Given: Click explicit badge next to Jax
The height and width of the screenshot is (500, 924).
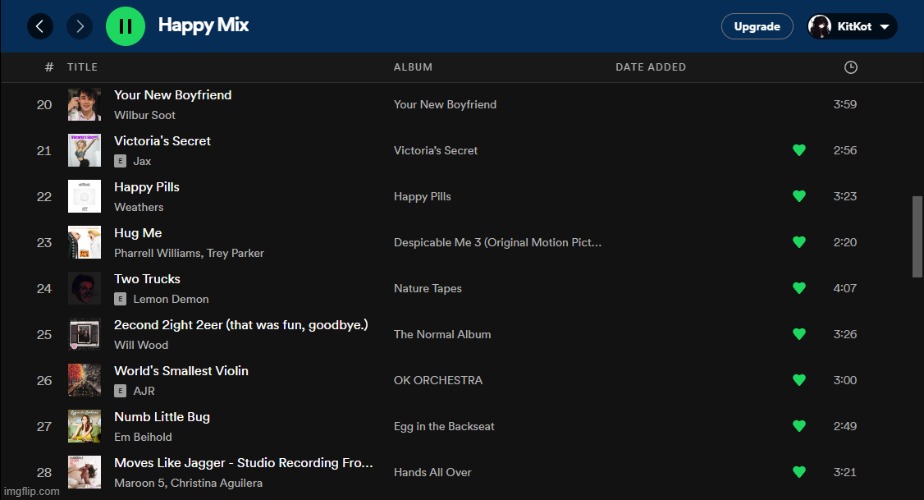Looking at the screenshot, I should coord(120,161).
